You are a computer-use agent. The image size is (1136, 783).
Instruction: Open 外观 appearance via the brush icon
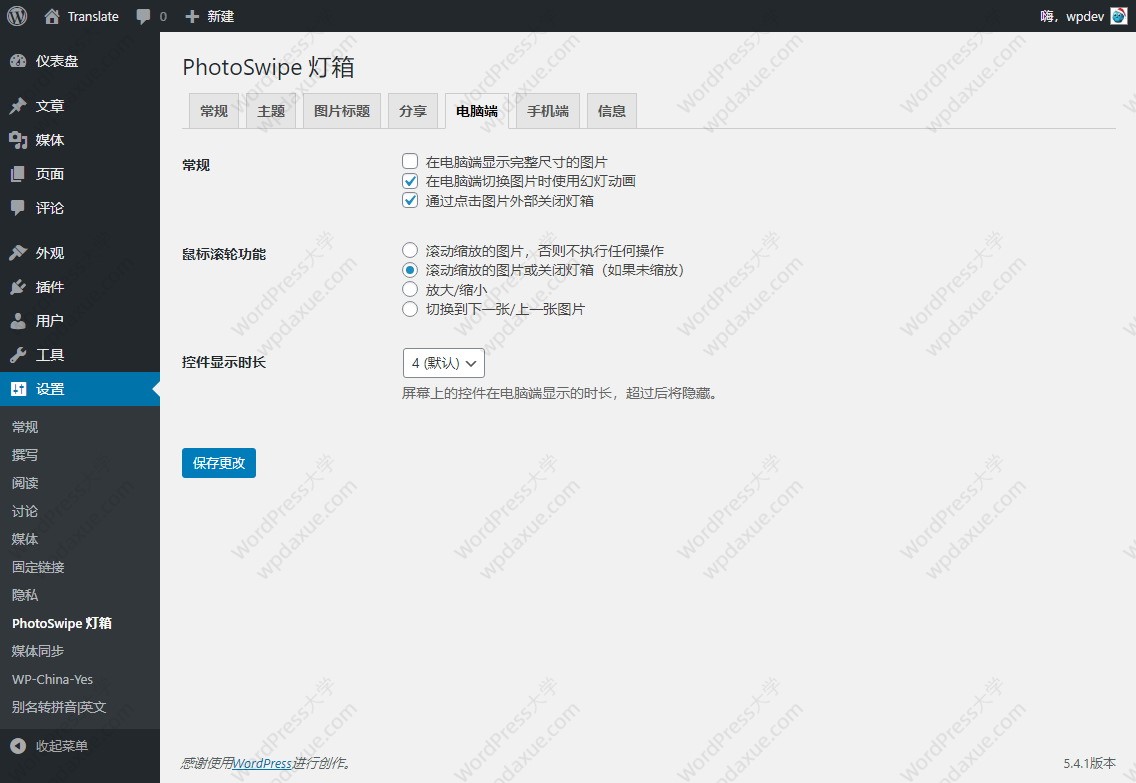click(x=18, y=253)
